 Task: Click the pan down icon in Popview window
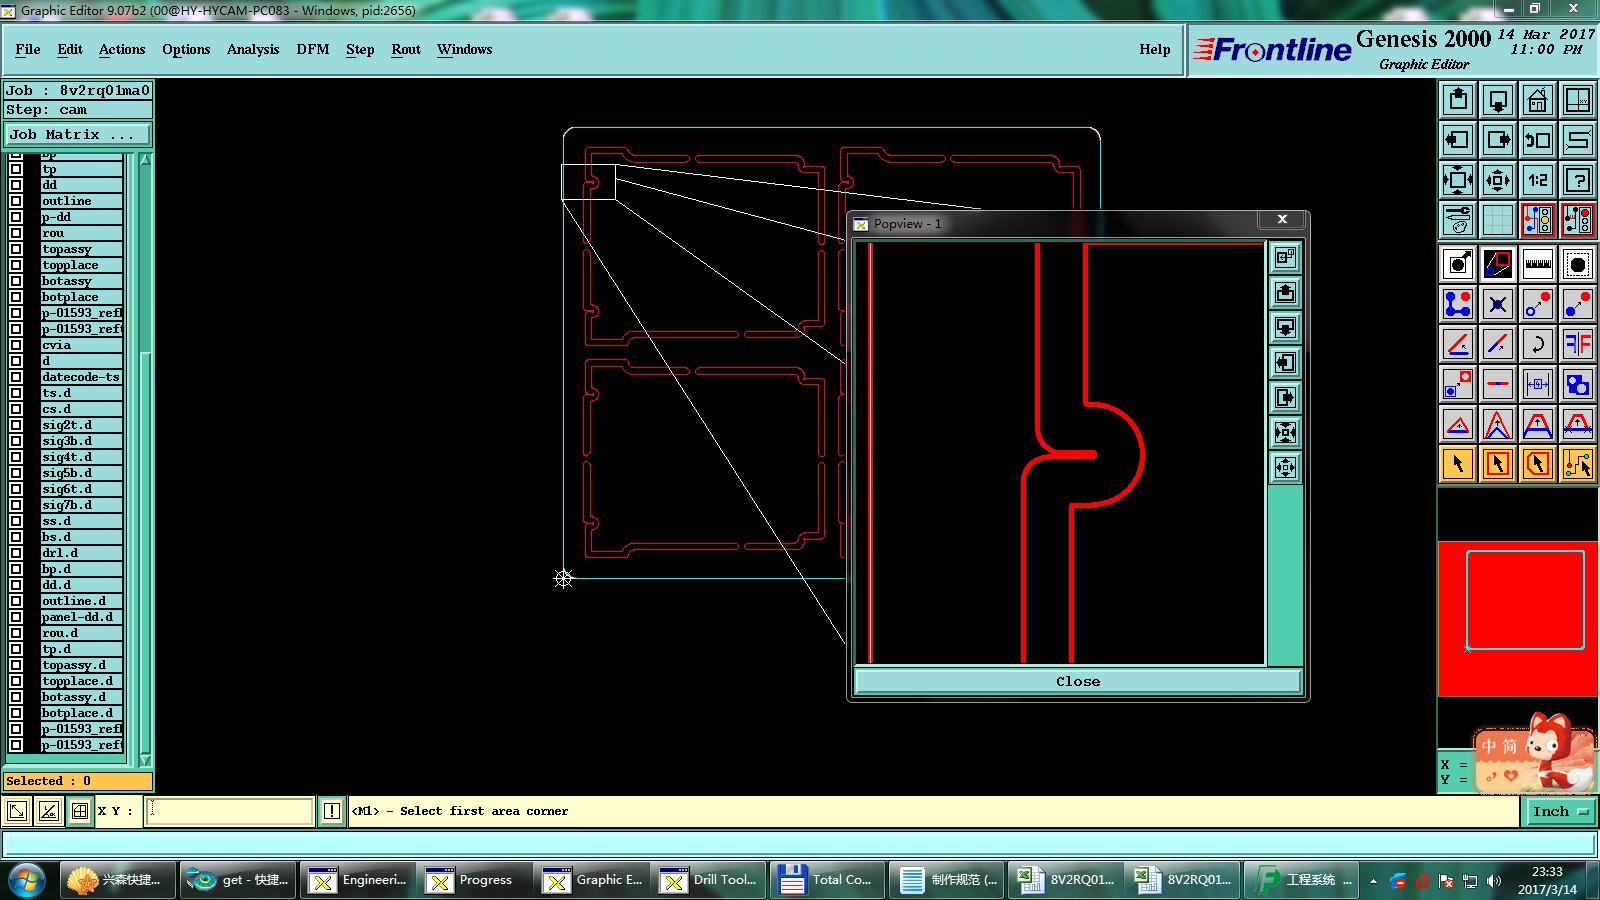tap(1285, 327)
